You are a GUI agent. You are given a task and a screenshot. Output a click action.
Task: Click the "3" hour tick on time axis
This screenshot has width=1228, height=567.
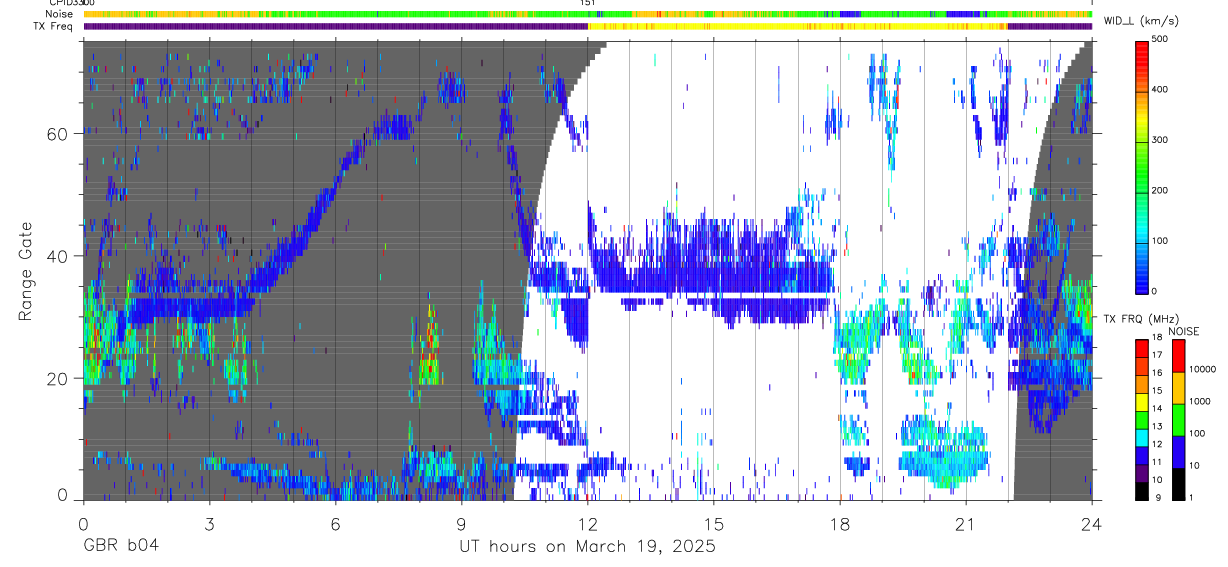click(209, 523)
